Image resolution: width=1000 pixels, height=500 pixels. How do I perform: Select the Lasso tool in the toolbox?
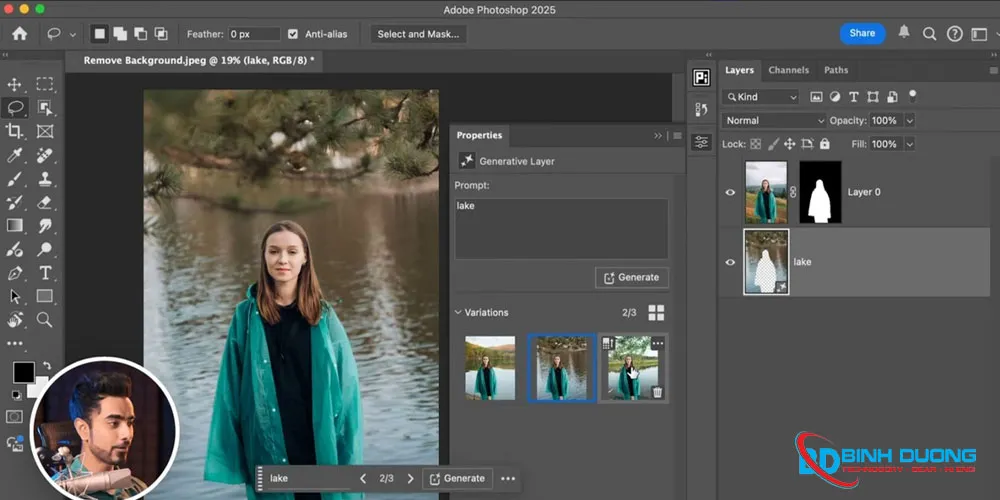pos(15,107)
